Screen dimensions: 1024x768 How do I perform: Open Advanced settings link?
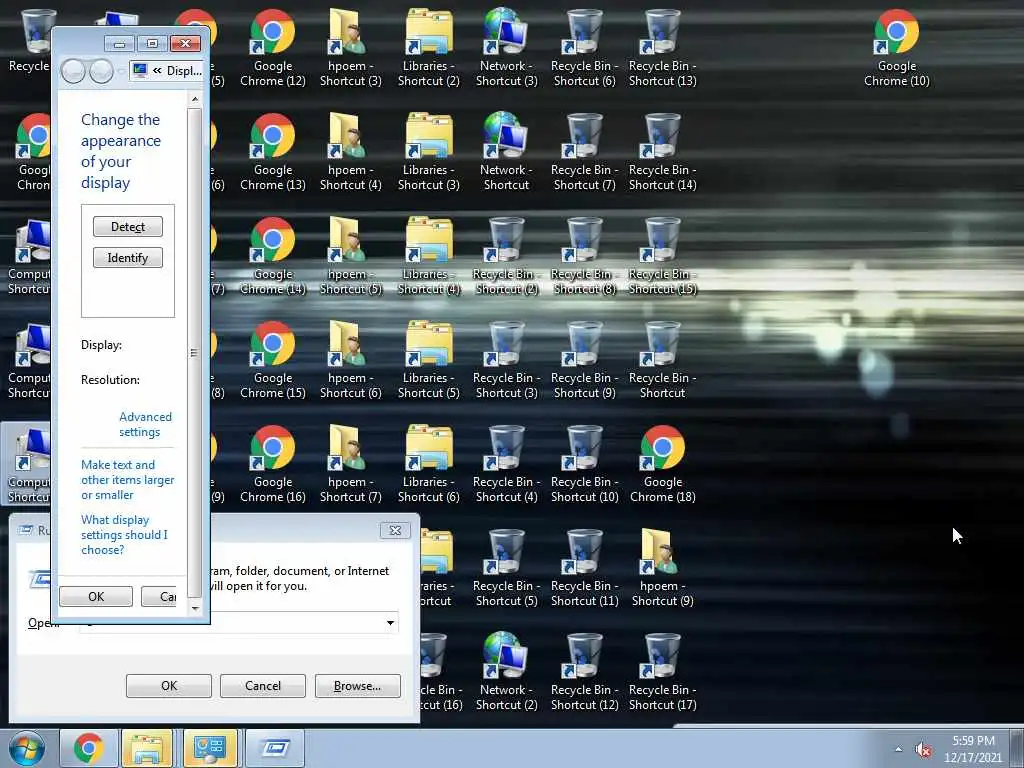[x=145, y=424]
